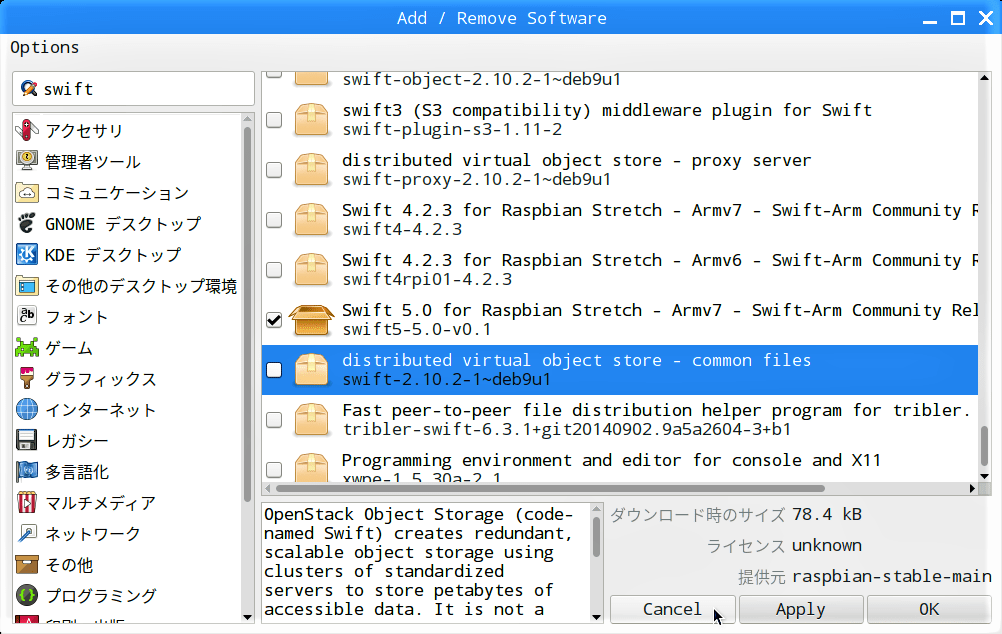Select the フォント category icon
Image resolution: width=1002 pixels, height=634 pixels.
click(27, 316)
